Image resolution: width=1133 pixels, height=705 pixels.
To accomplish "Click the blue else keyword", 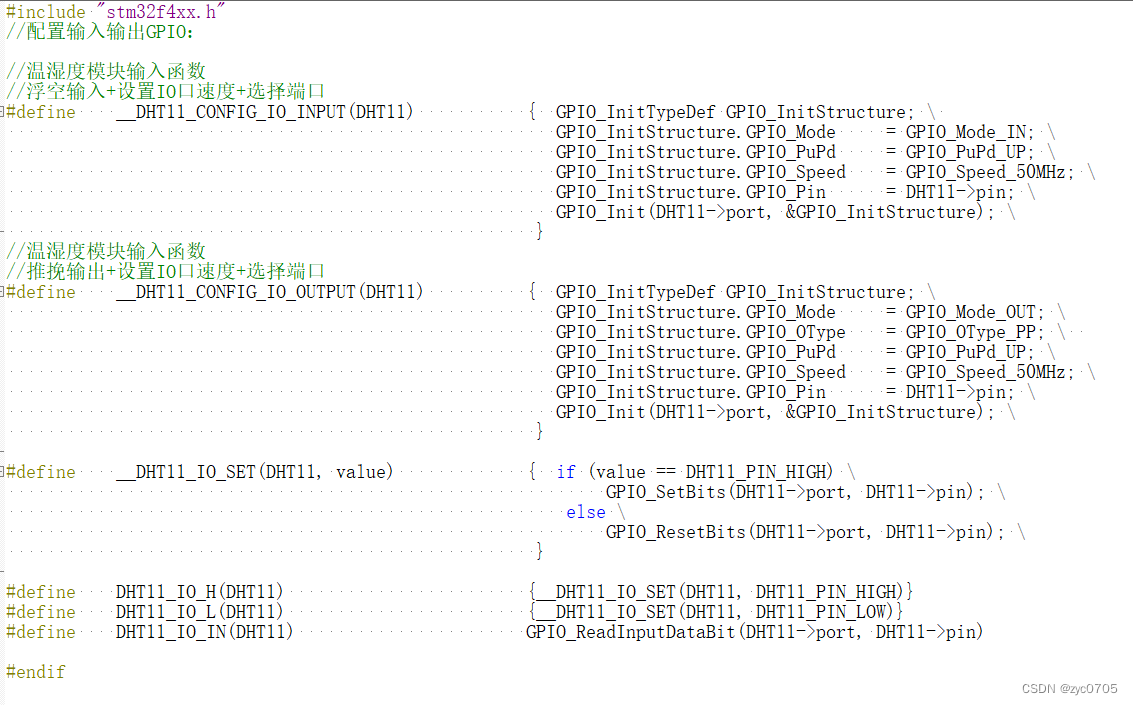I will click(x=586, y=512).
